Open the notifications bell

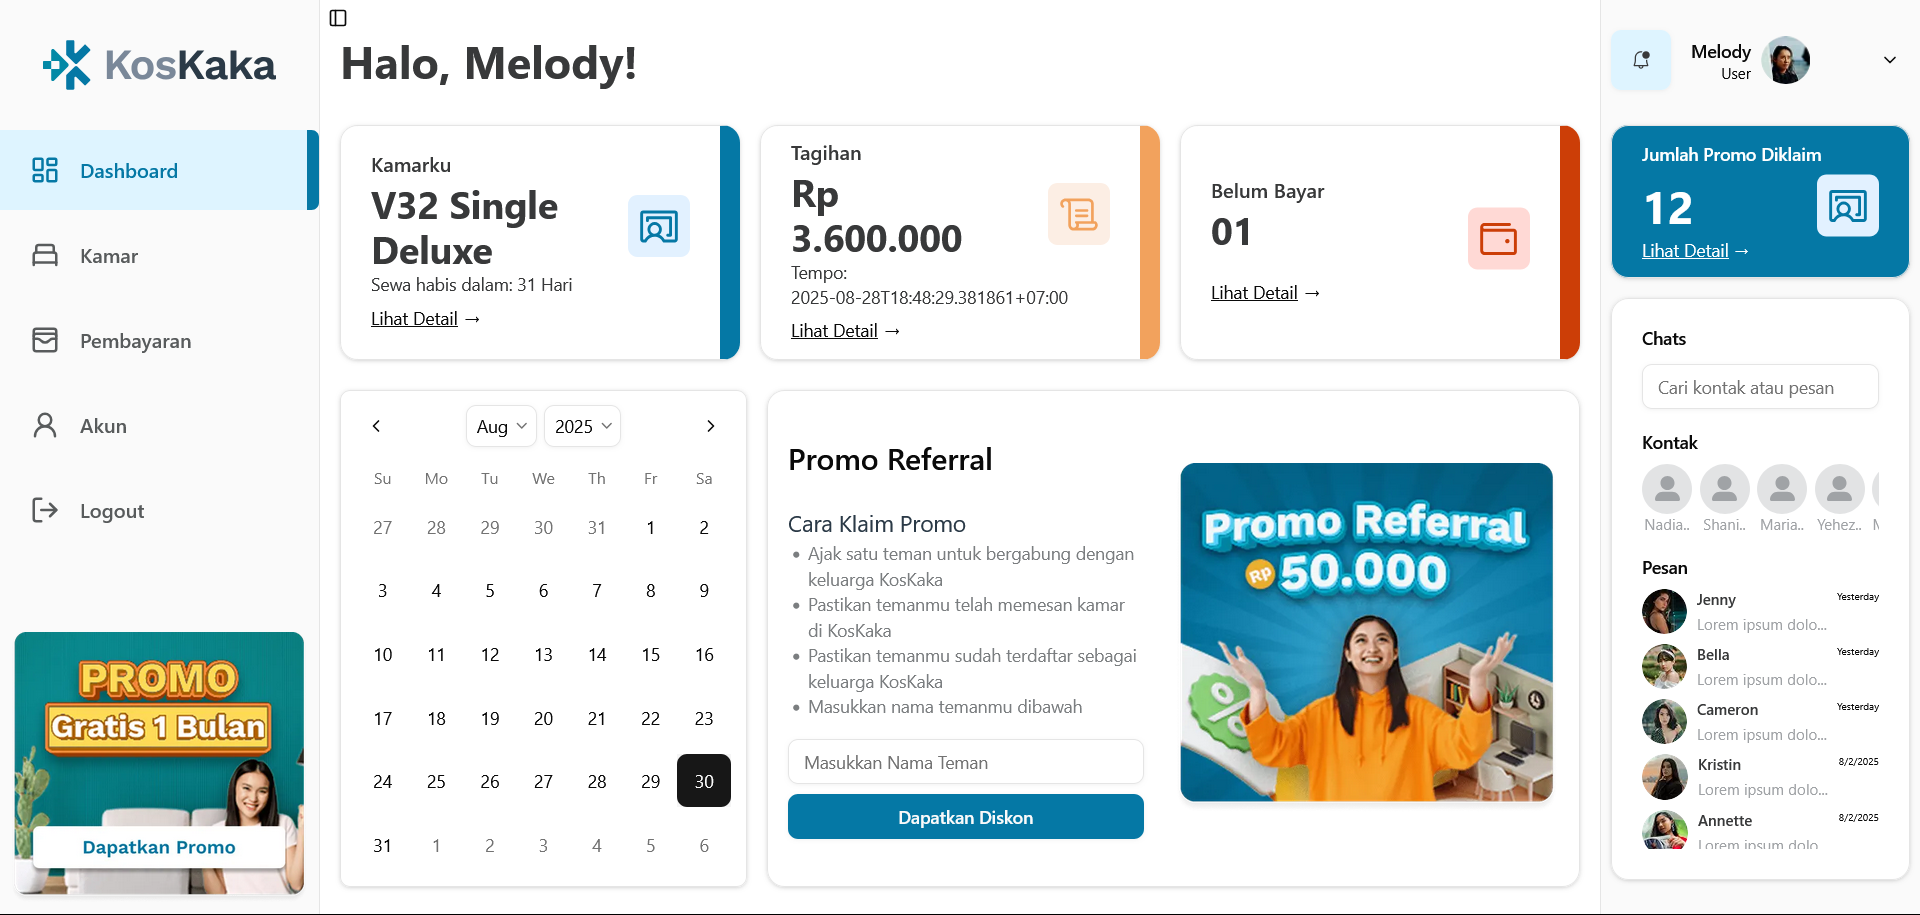[1641, 60]
